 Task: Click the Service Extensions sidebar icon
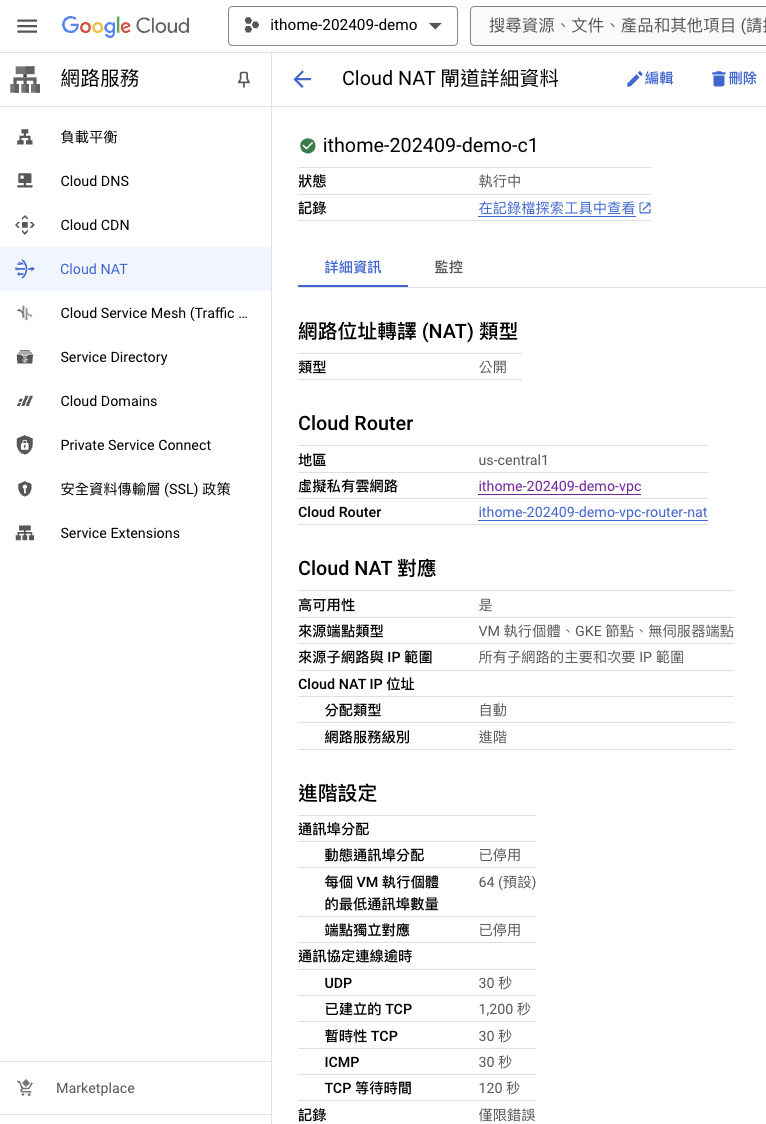[25, 533]
